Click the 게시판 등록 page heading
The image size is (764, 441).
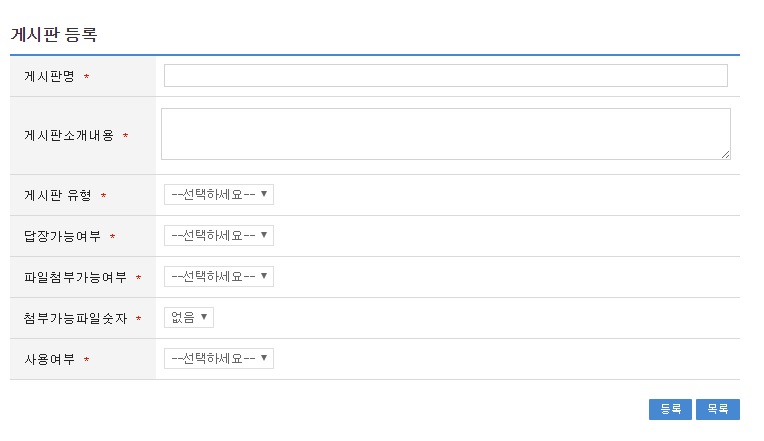point(53,34)
